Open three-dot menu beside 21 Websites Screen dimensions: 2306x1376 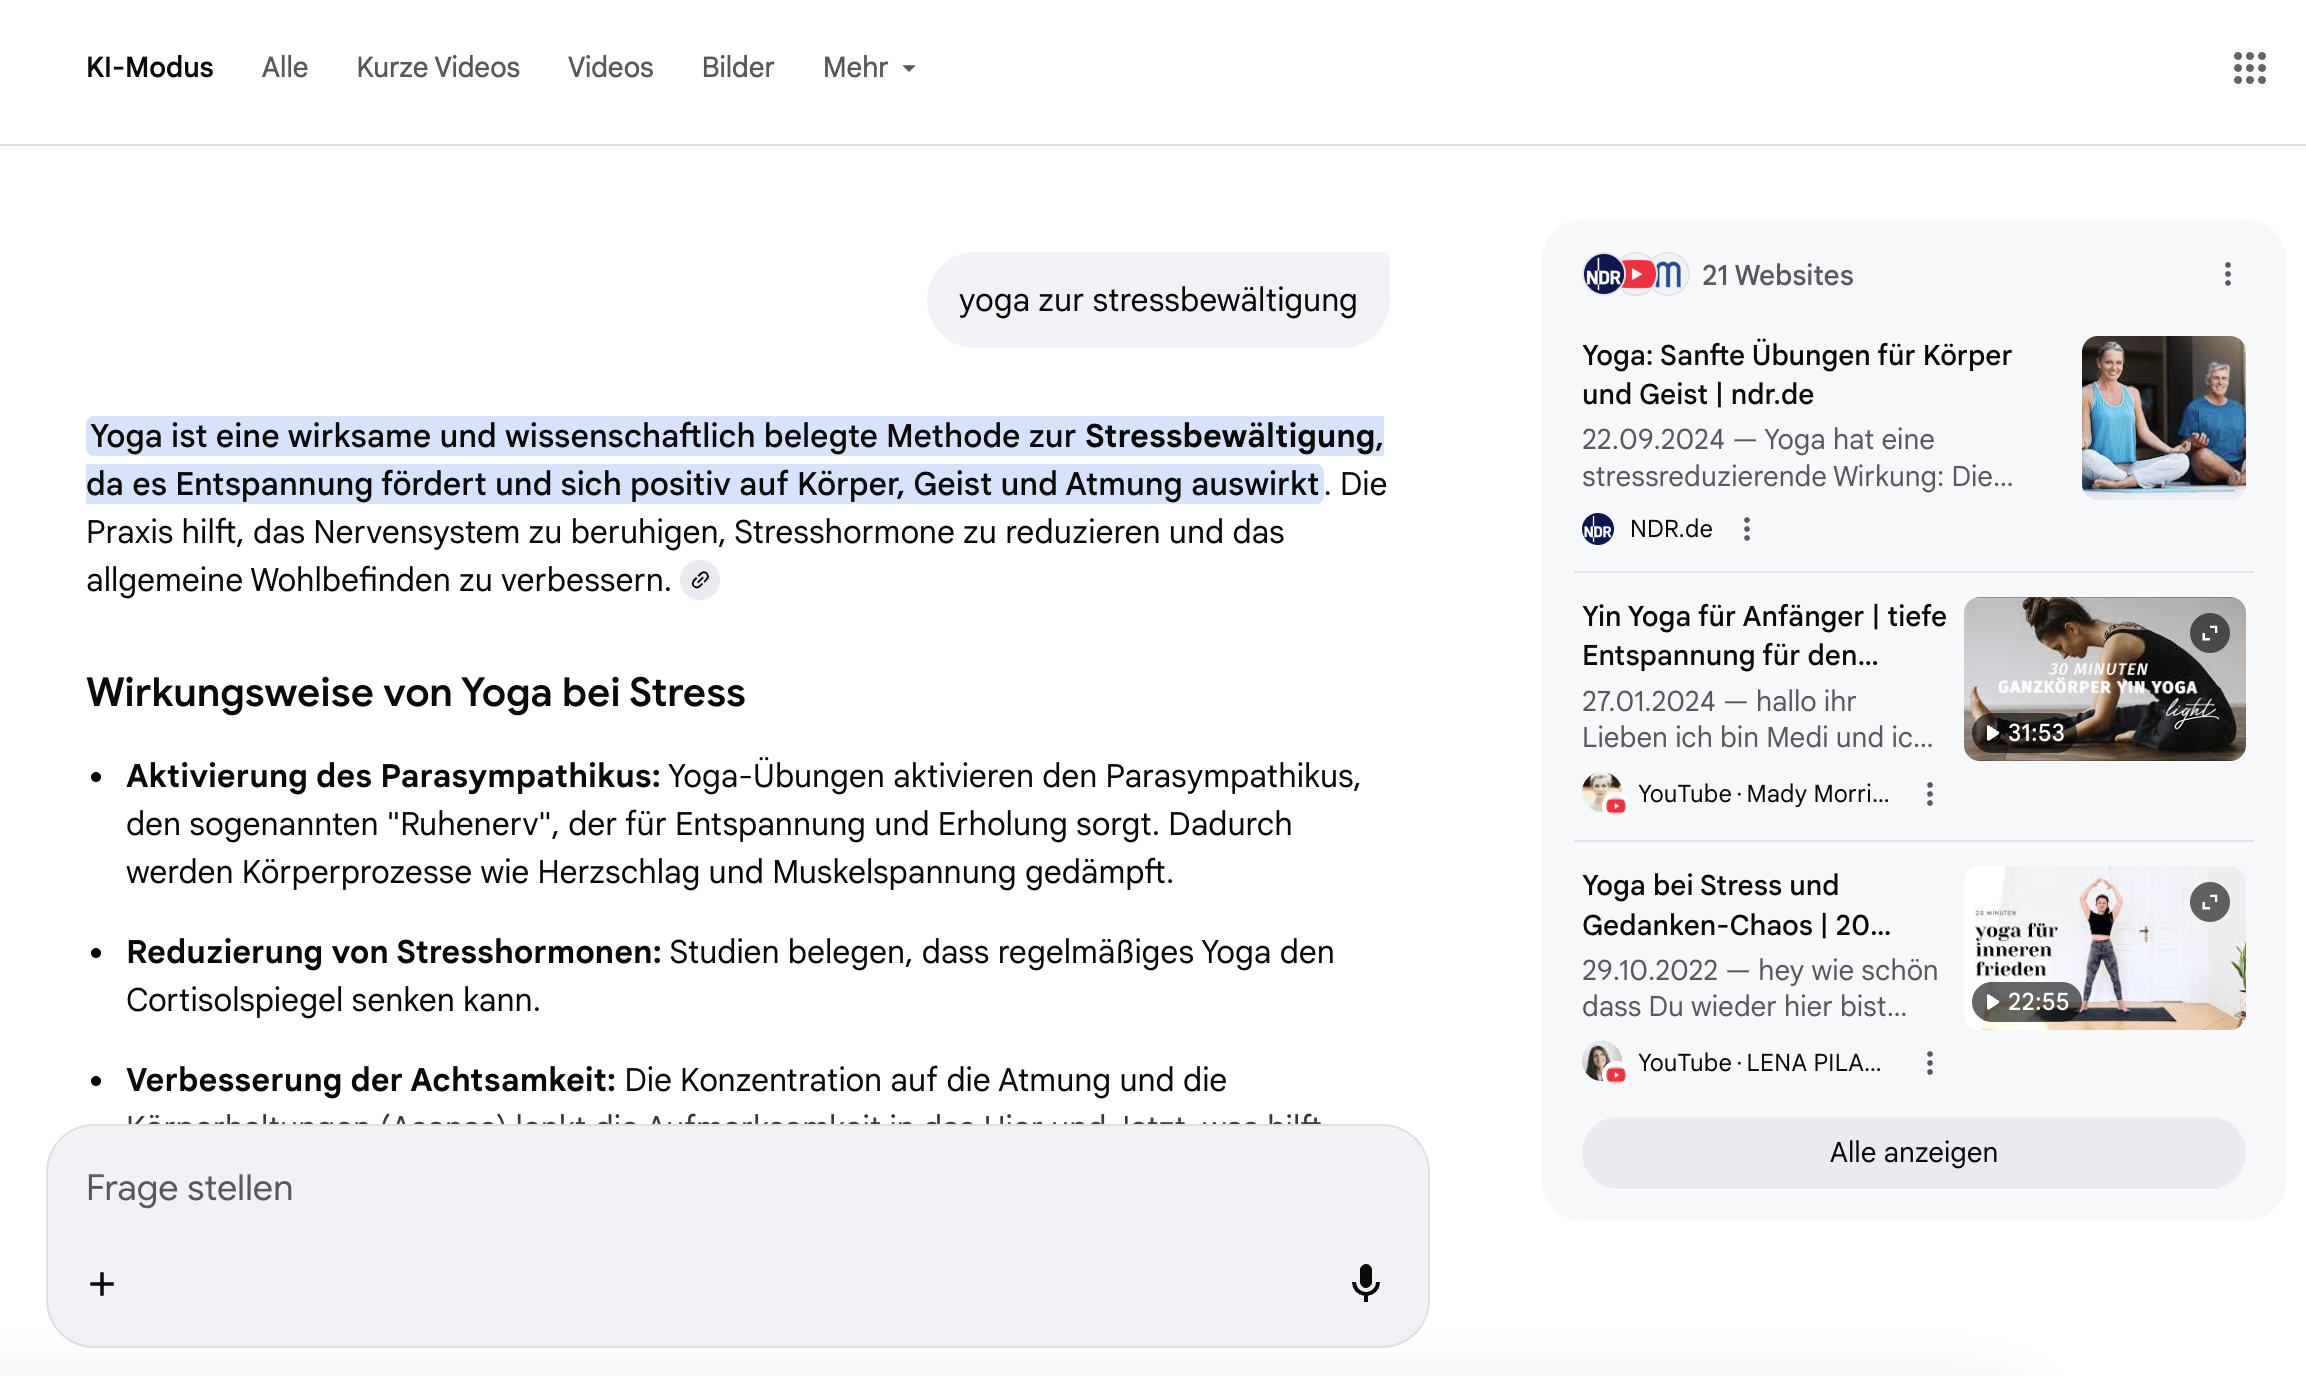click(2227, 275)
